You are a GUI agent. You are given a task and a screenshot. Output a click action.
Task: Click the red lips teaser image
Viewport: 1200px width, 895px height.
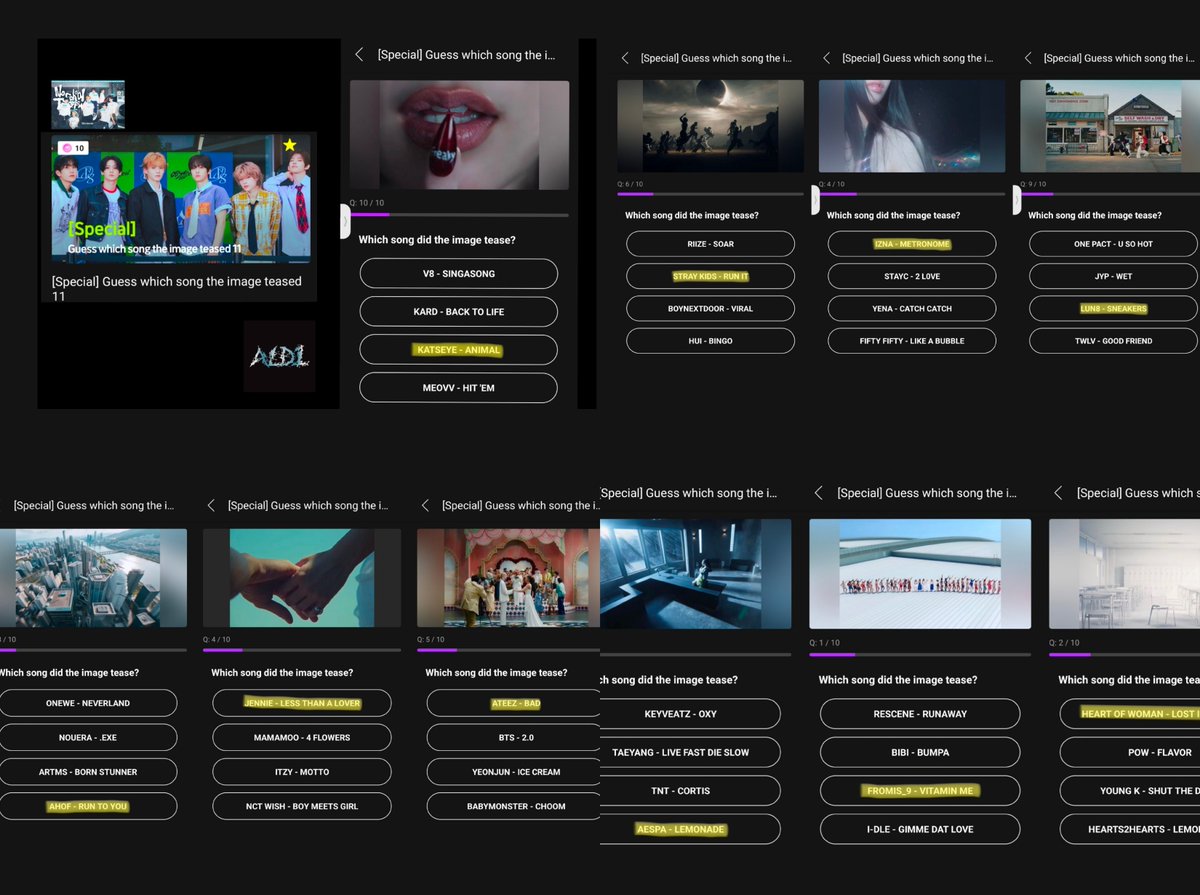pyautogui.click(x=459, y=135)
